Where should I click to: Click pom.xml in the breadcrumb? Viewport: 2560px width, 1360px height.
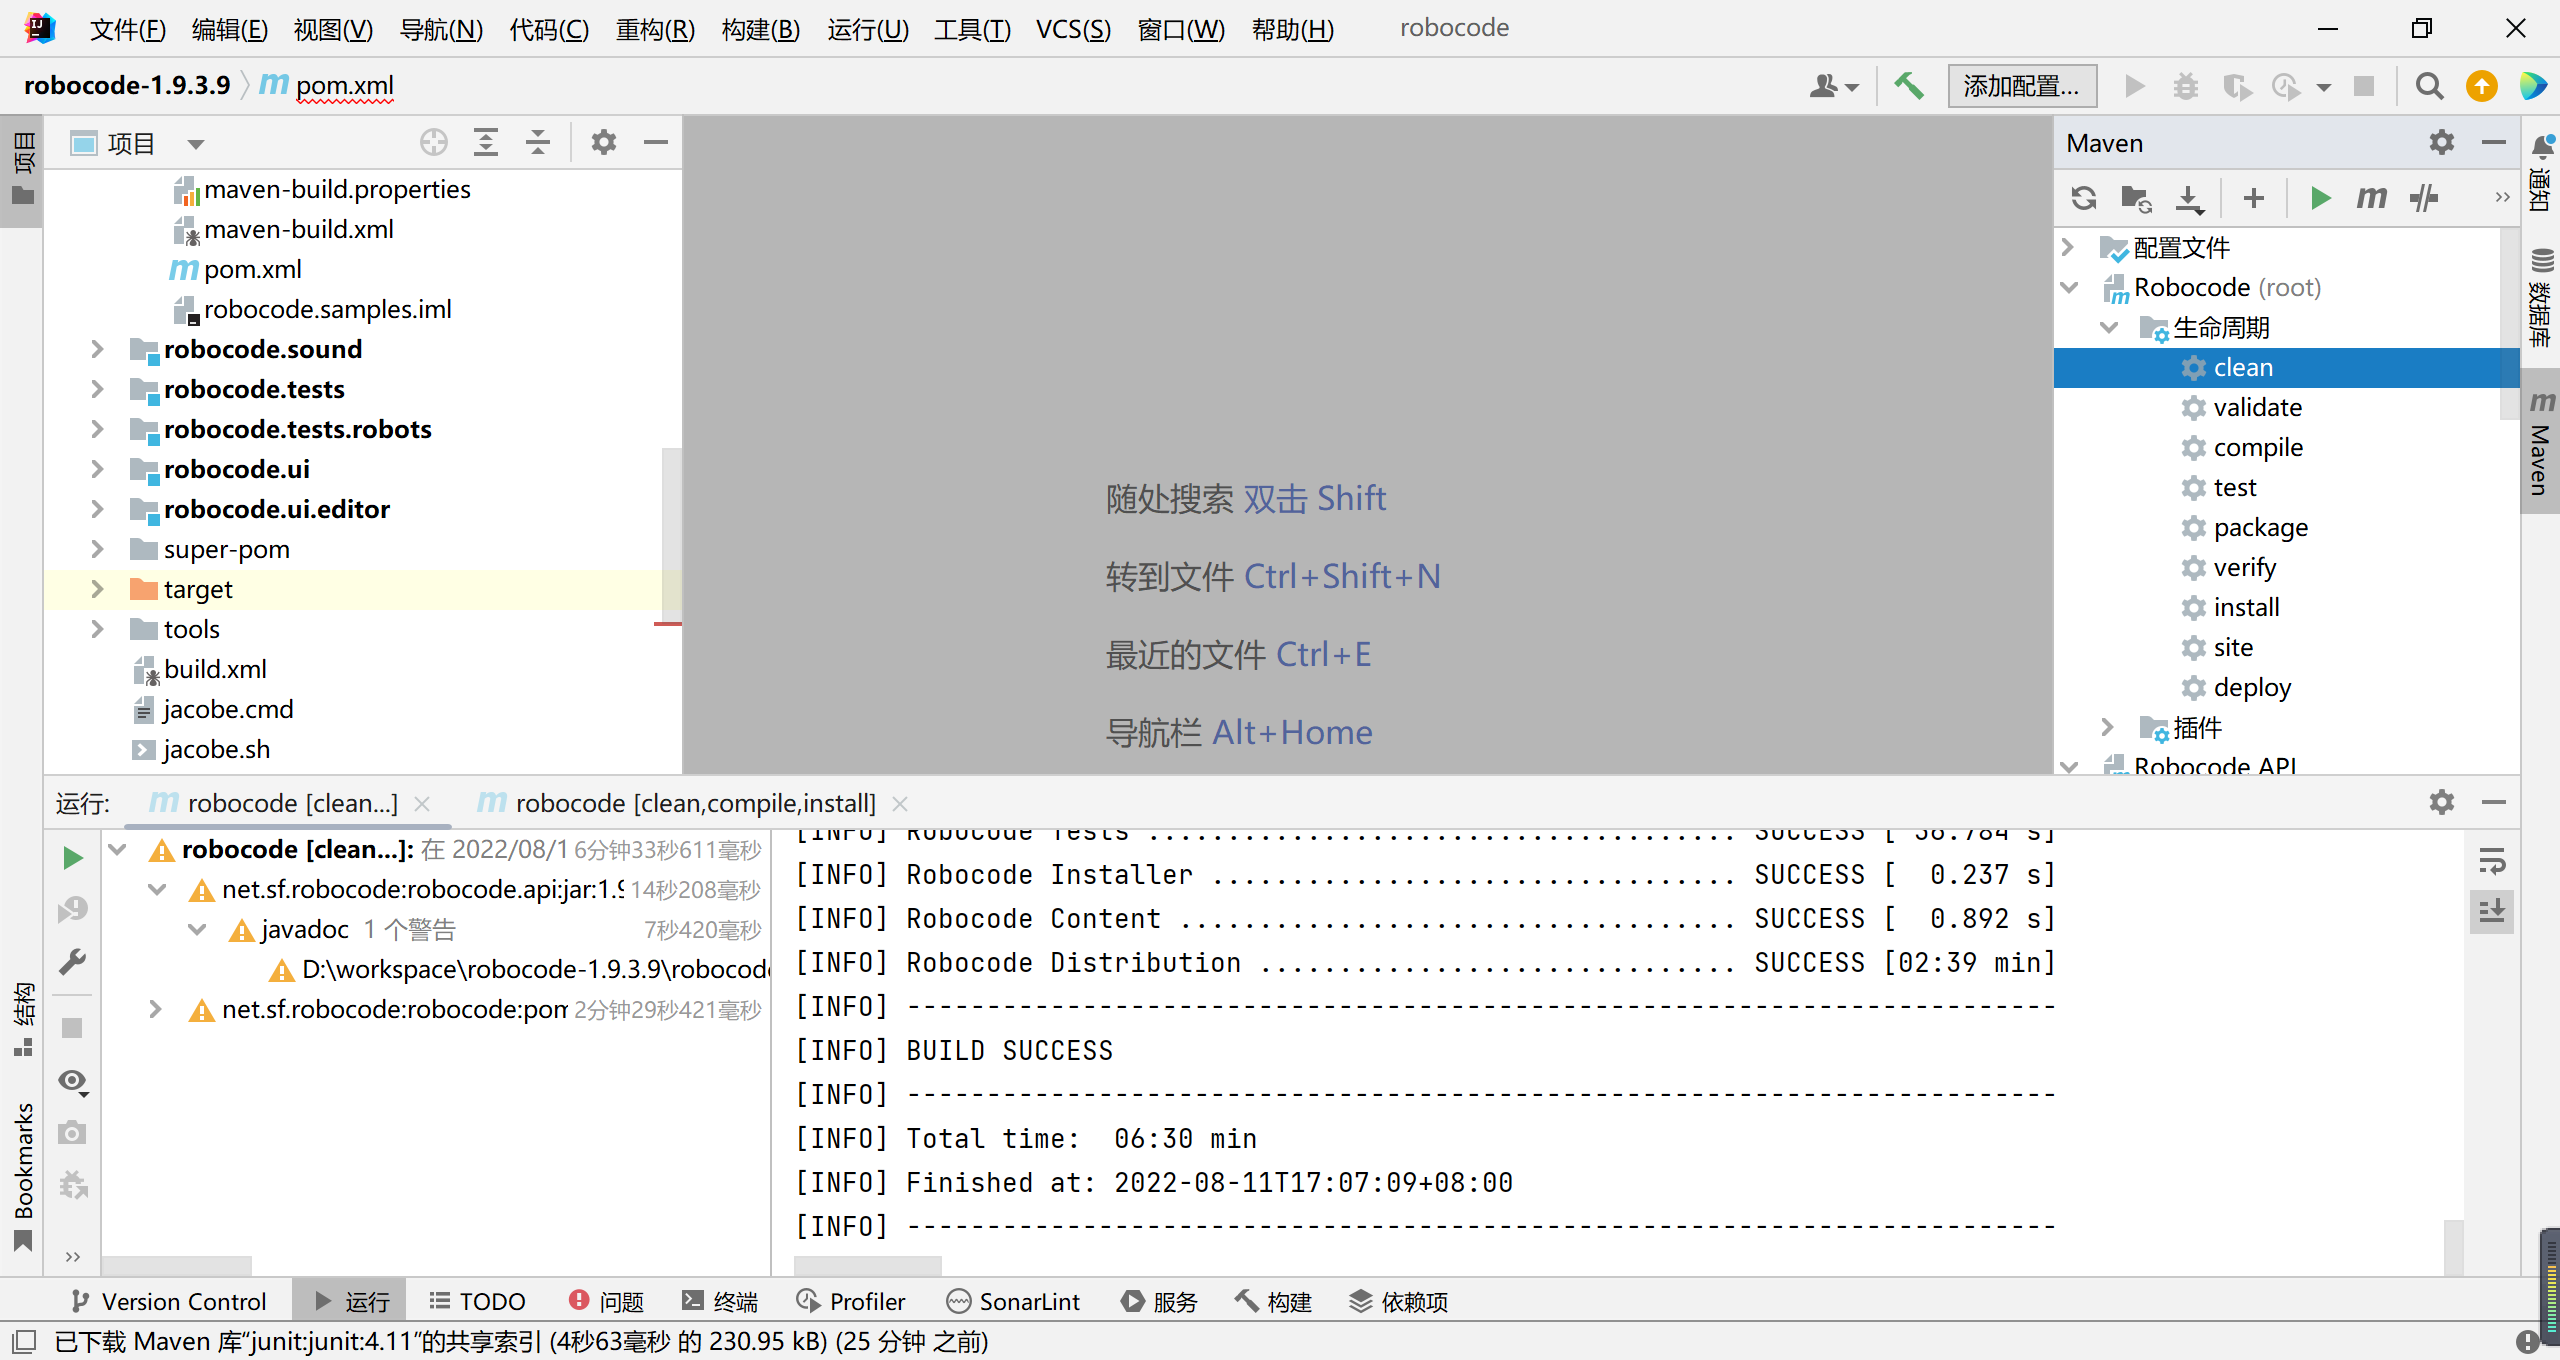pyautogui.click(x=344, y=86)
